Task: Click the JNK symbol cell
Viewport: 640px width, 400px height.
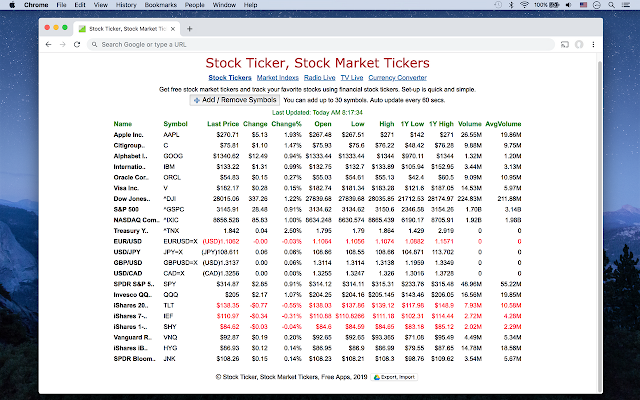Action: pyautogui.click(x=169, y=358)
